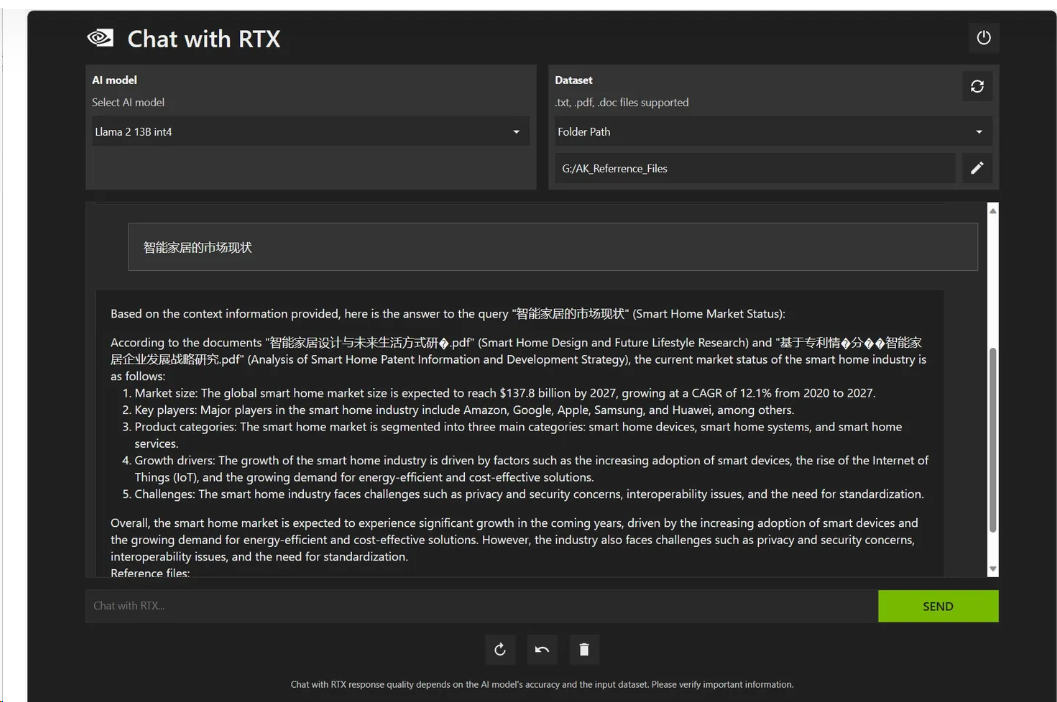Click the NVIDIA logo icon
This screenshot has height=702, width=1057.
[100, 38]
